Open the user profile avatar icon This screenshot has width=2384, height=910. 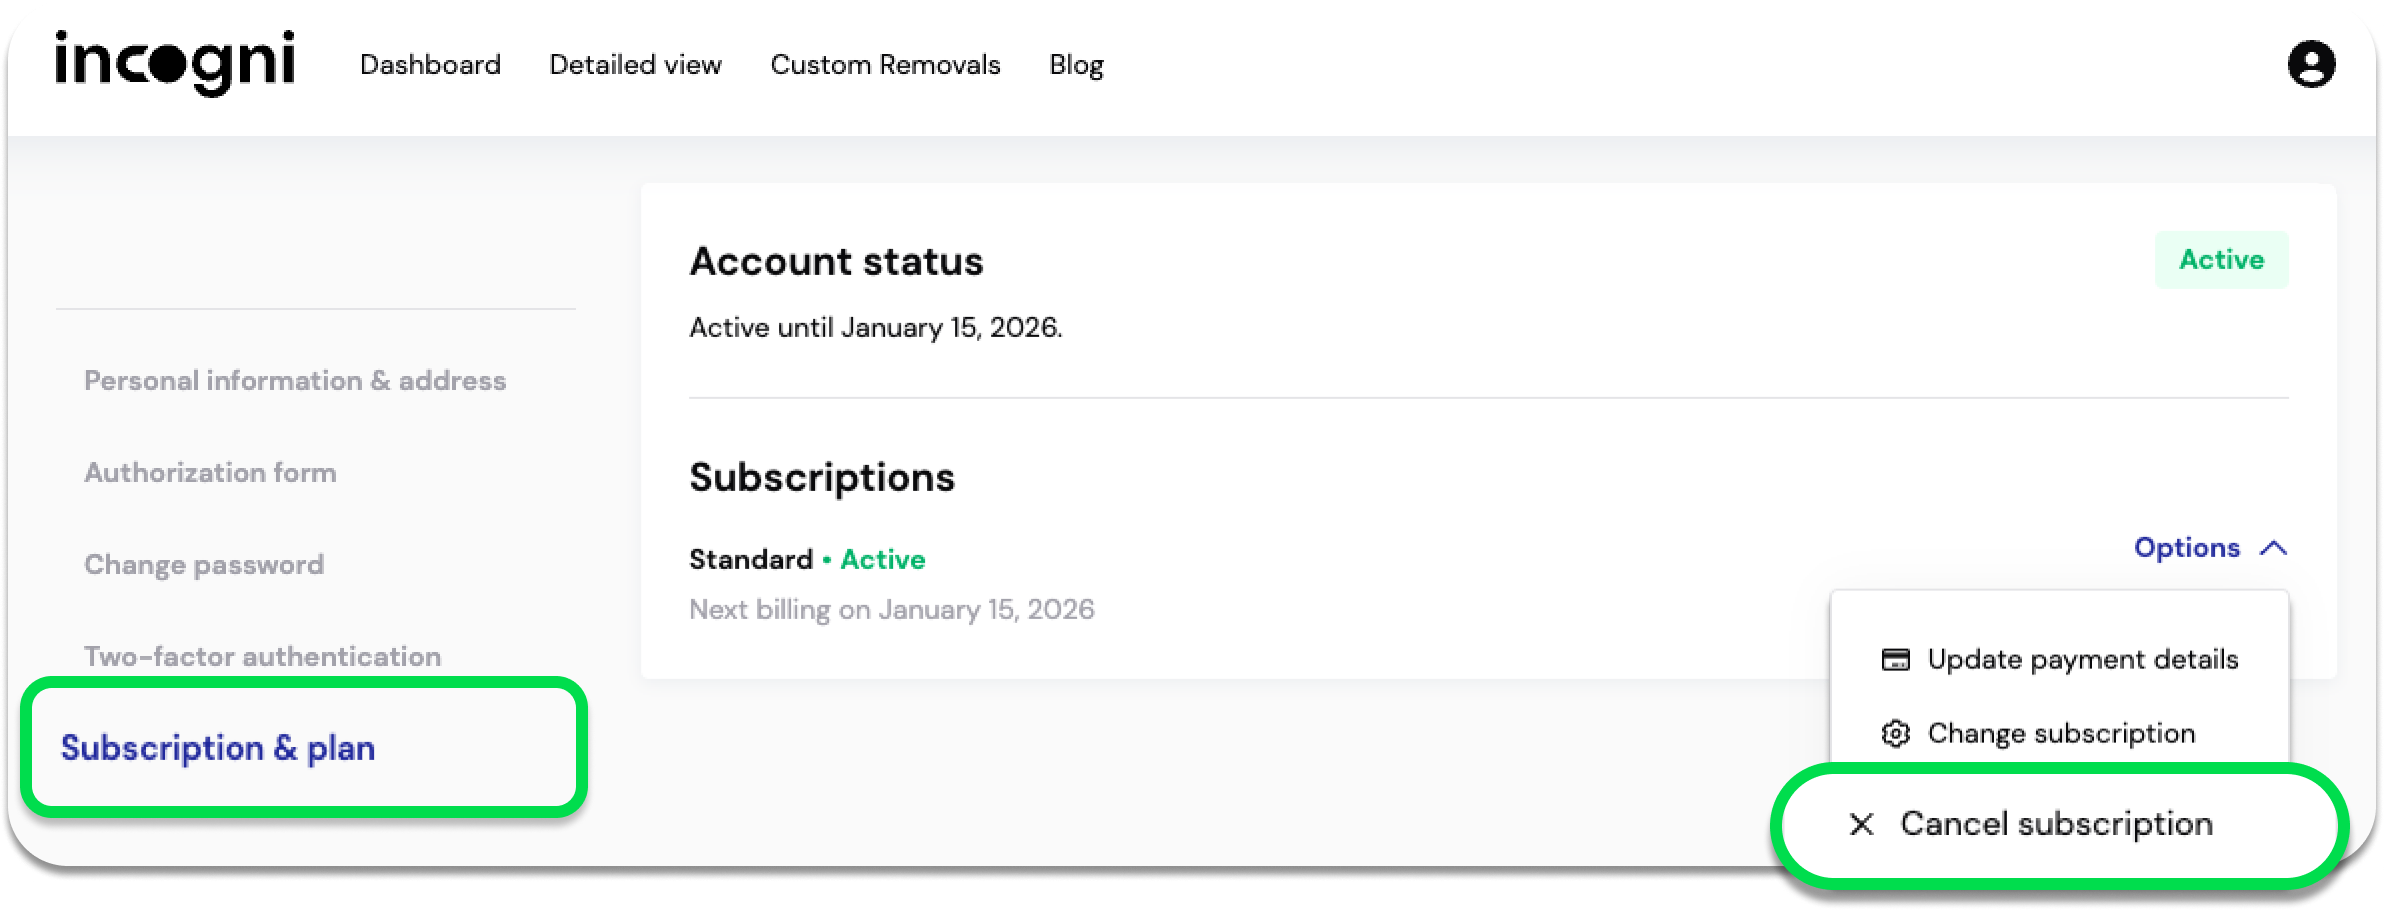(x=2311, y=64)
